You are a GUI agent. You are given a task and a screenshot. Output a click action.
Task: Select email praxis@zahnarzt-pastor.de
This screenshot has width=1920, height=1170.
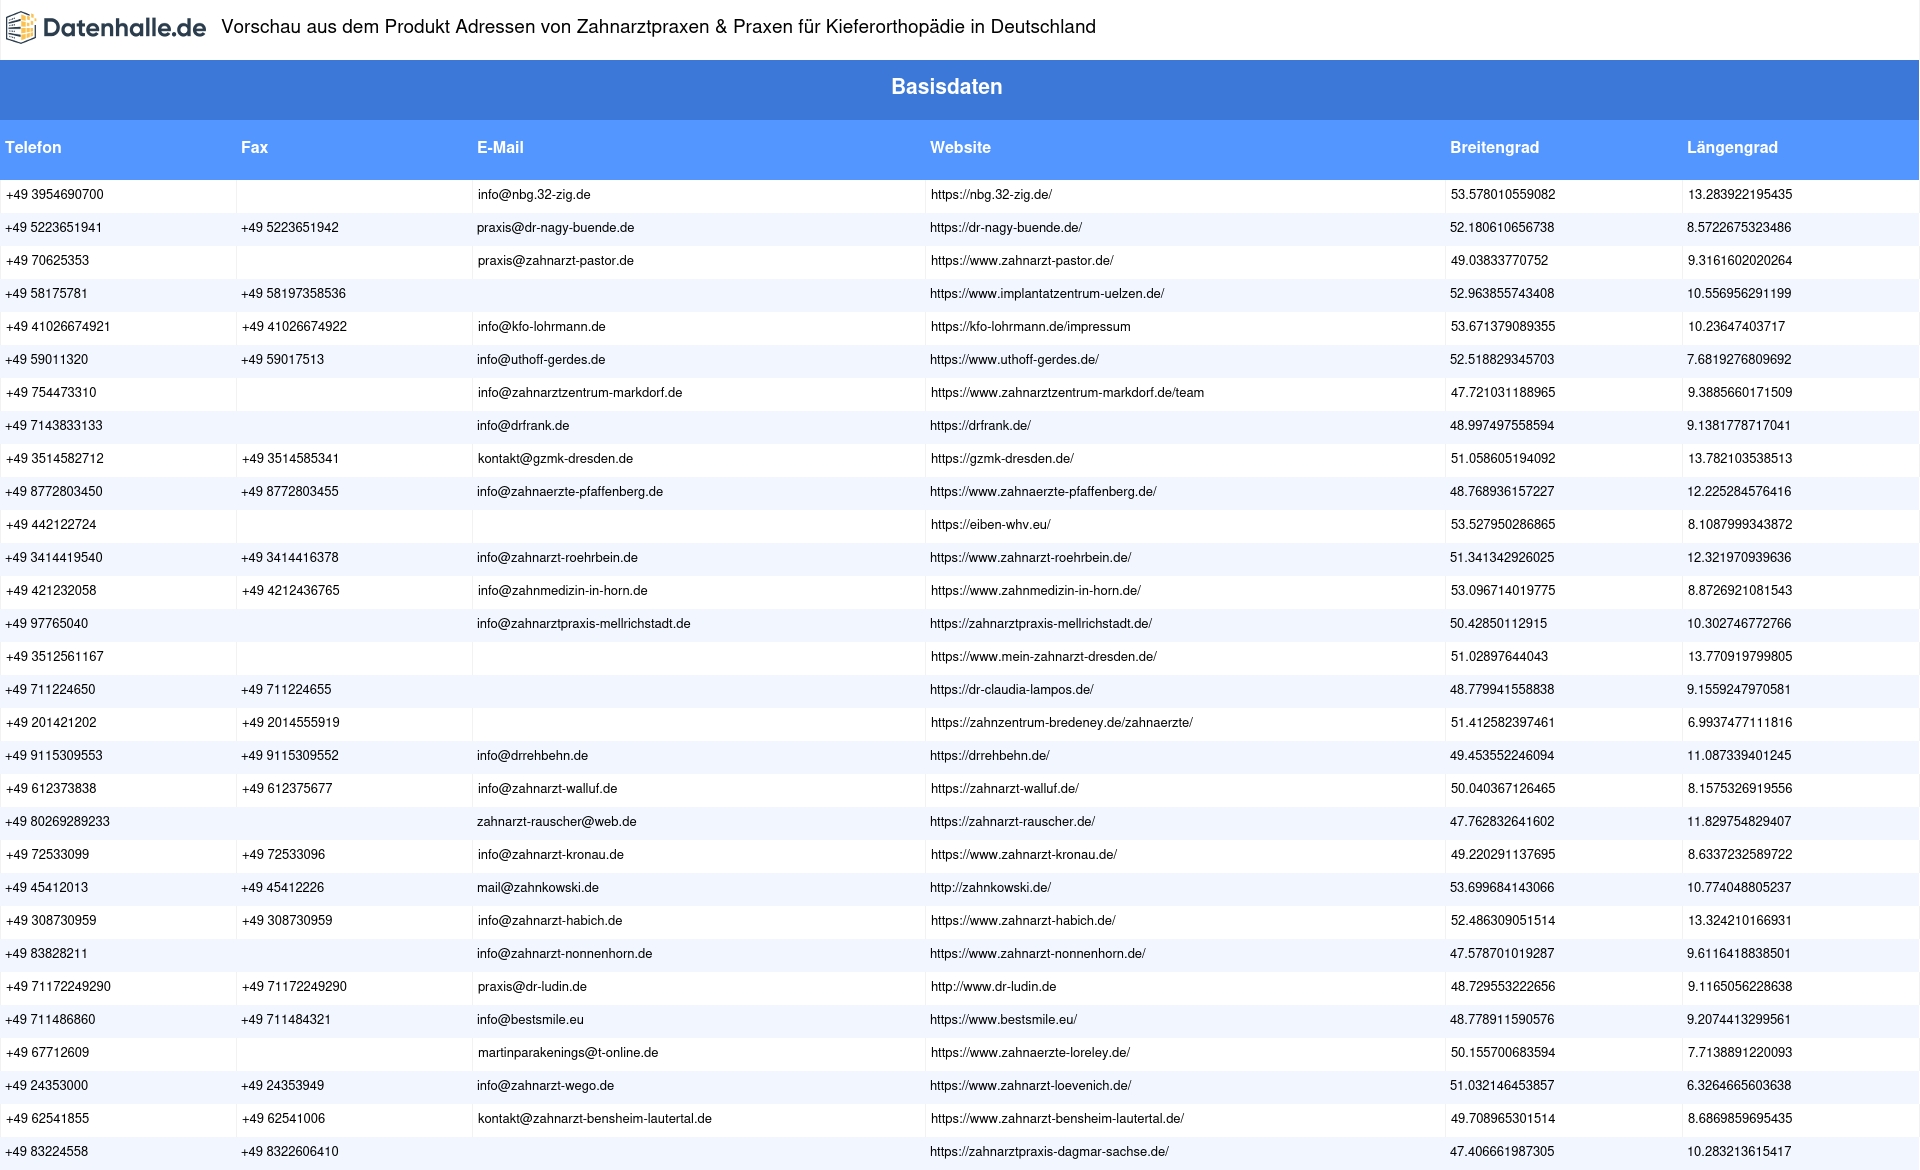pyautogui.click(x=556, y=261)
